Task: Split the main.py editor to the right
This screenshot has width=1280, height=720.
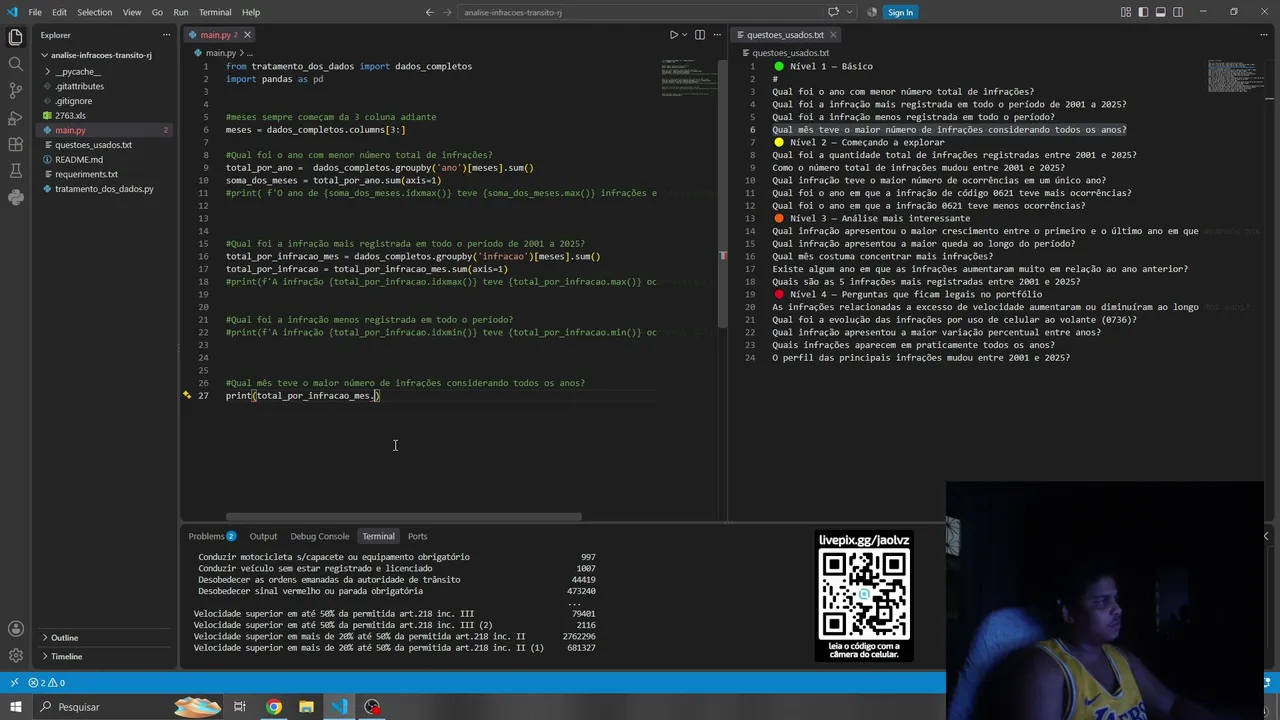Action: click(700, 35)
